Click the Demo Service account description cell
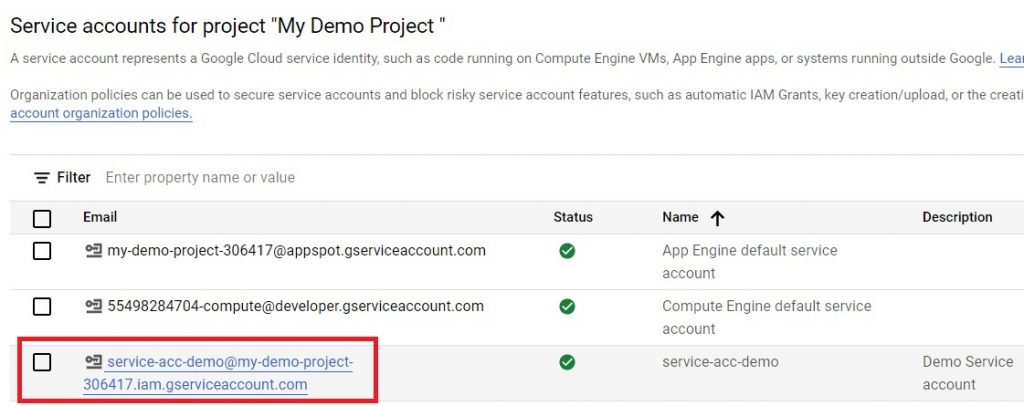This screenshot has height=406, width=1024. (x=968, y=373)
